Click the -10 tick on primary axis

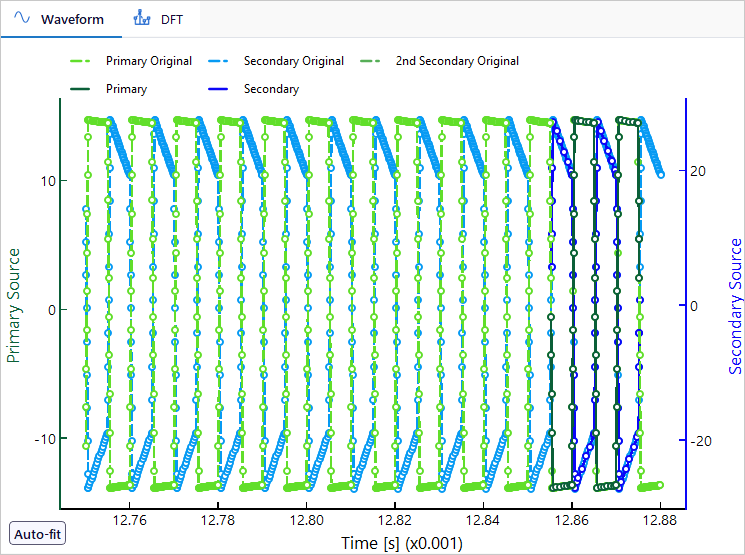click(x=44, y=439)
